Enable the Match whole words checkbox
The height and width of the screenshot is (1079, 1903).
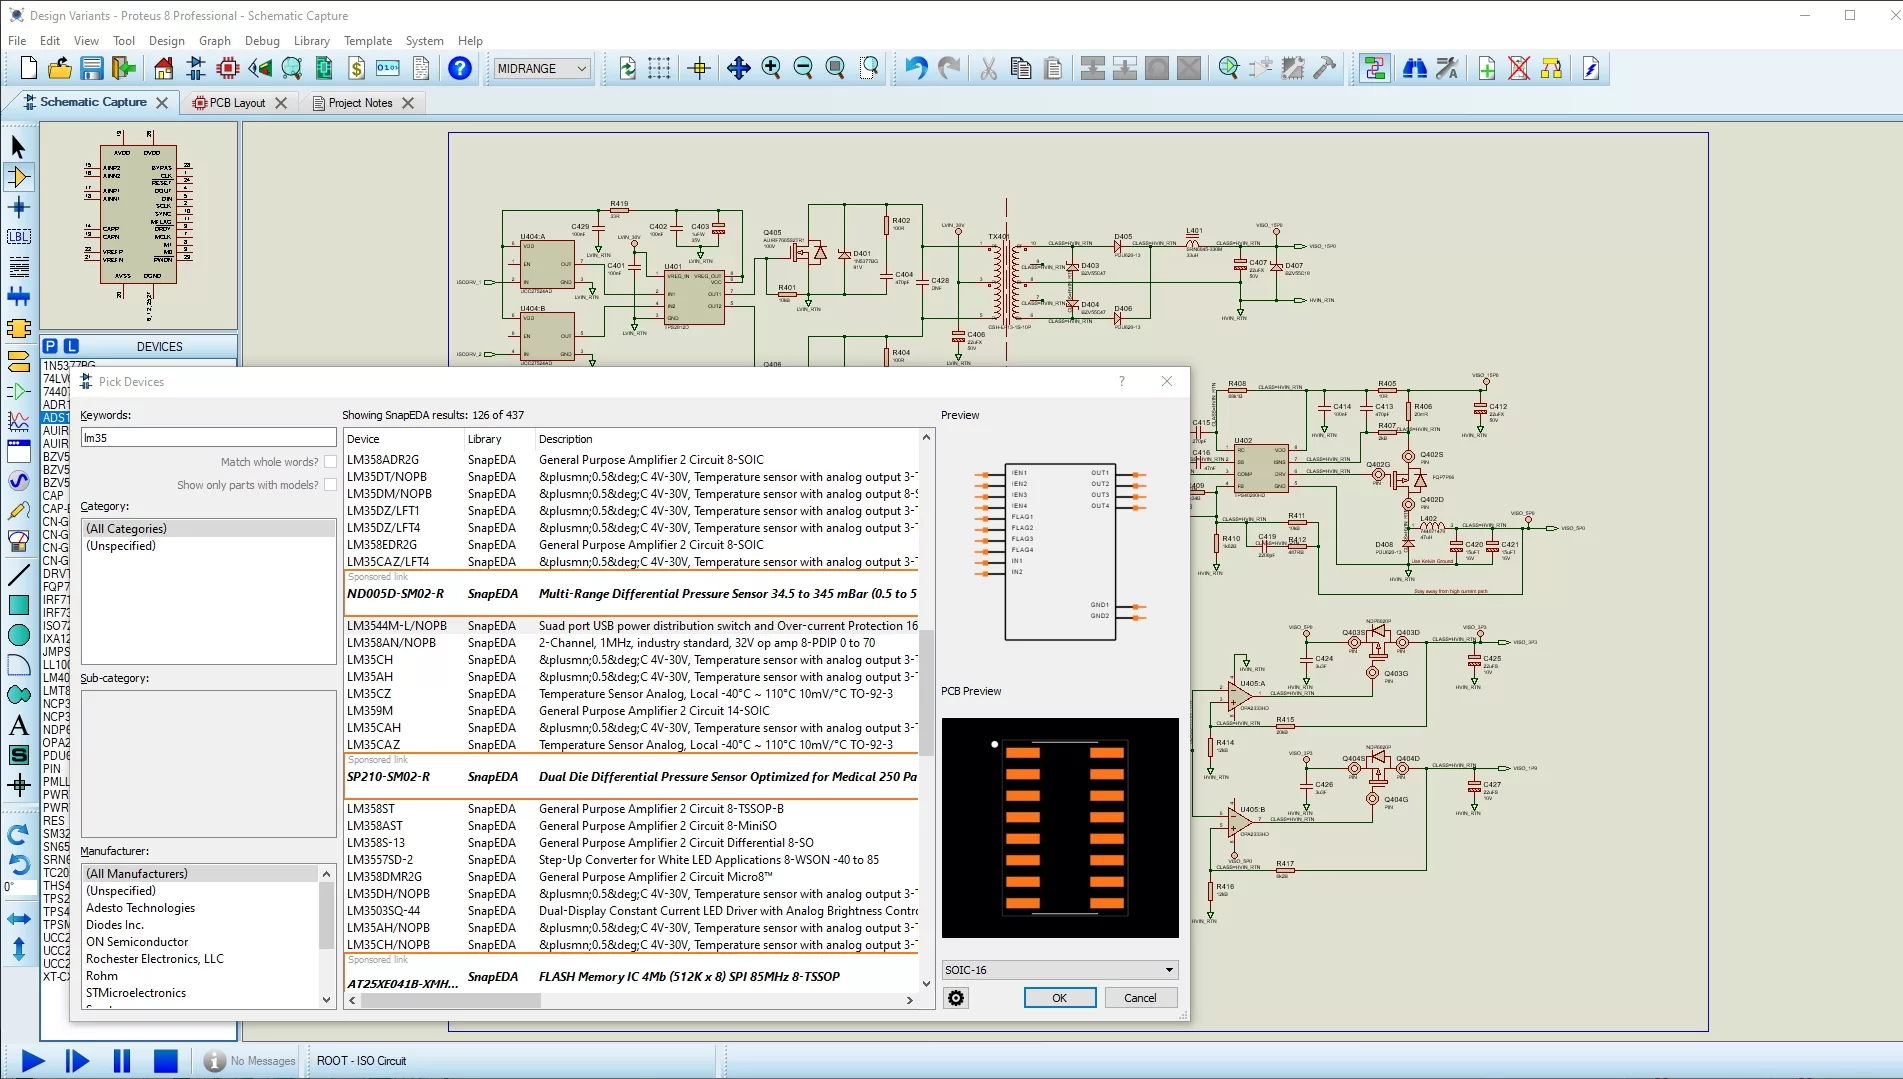pos(330,462)
